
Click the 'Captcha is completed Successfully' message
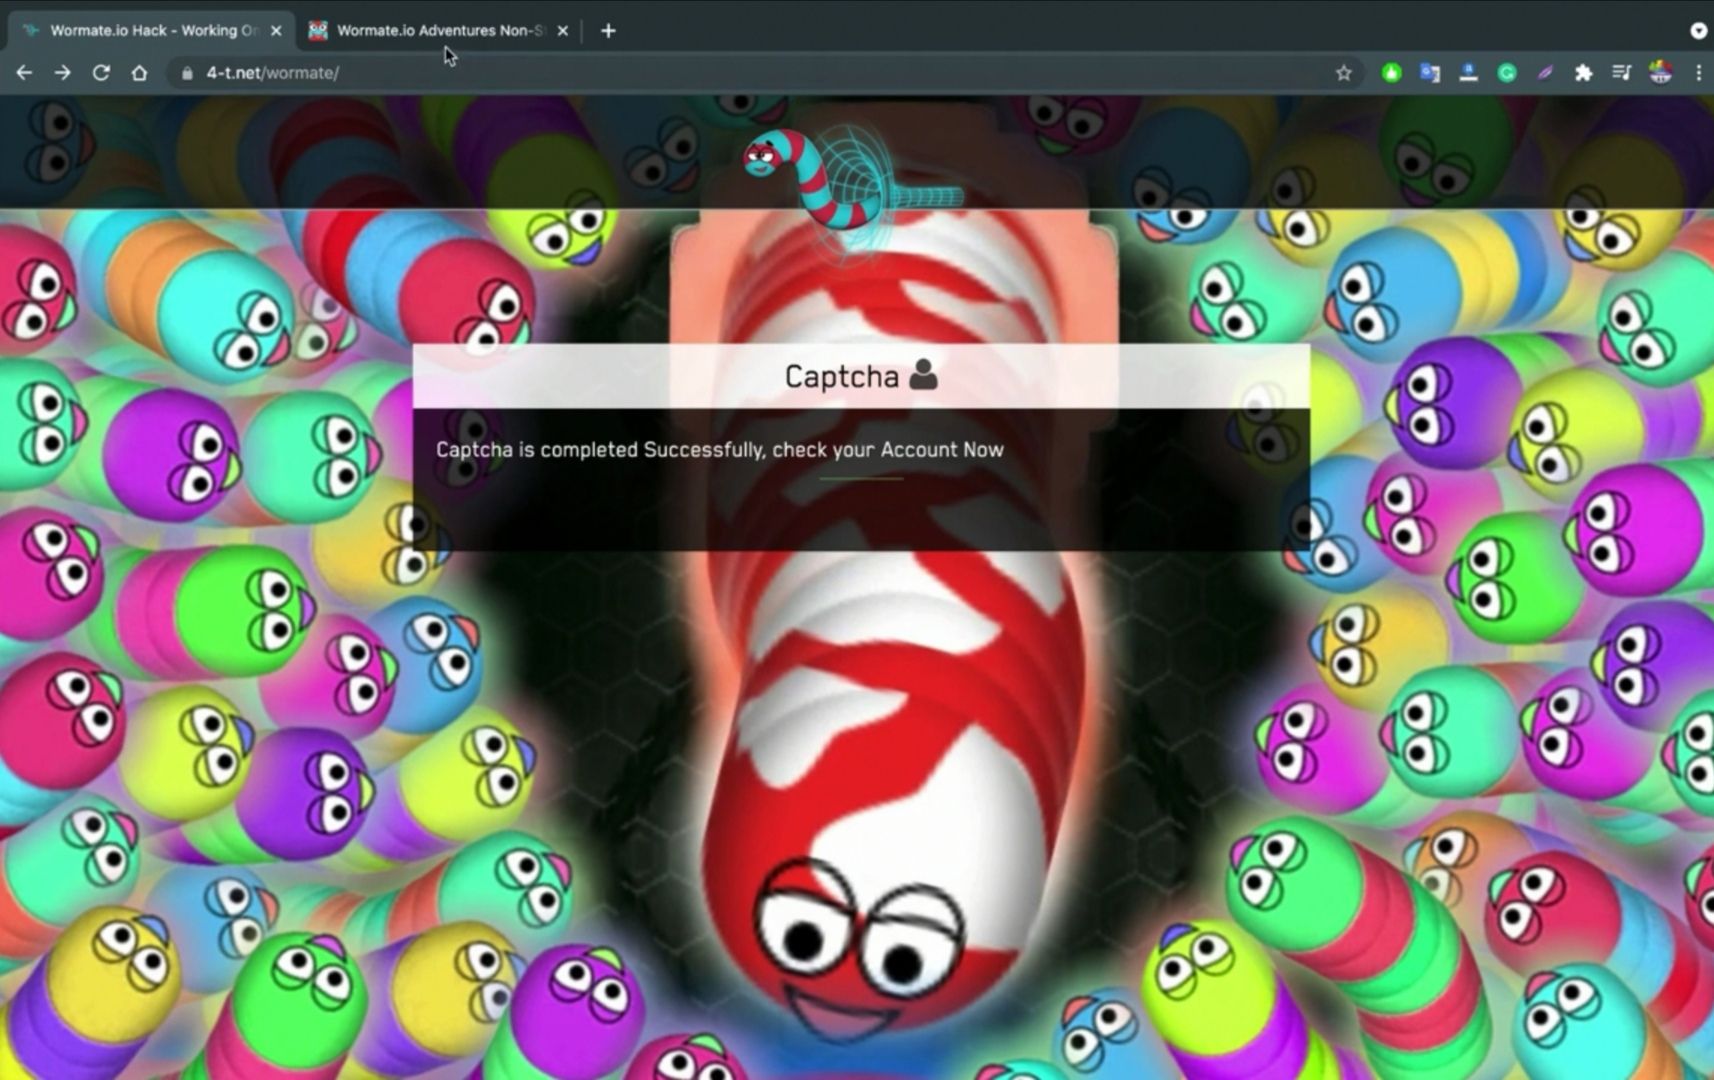tap(719, 450)
